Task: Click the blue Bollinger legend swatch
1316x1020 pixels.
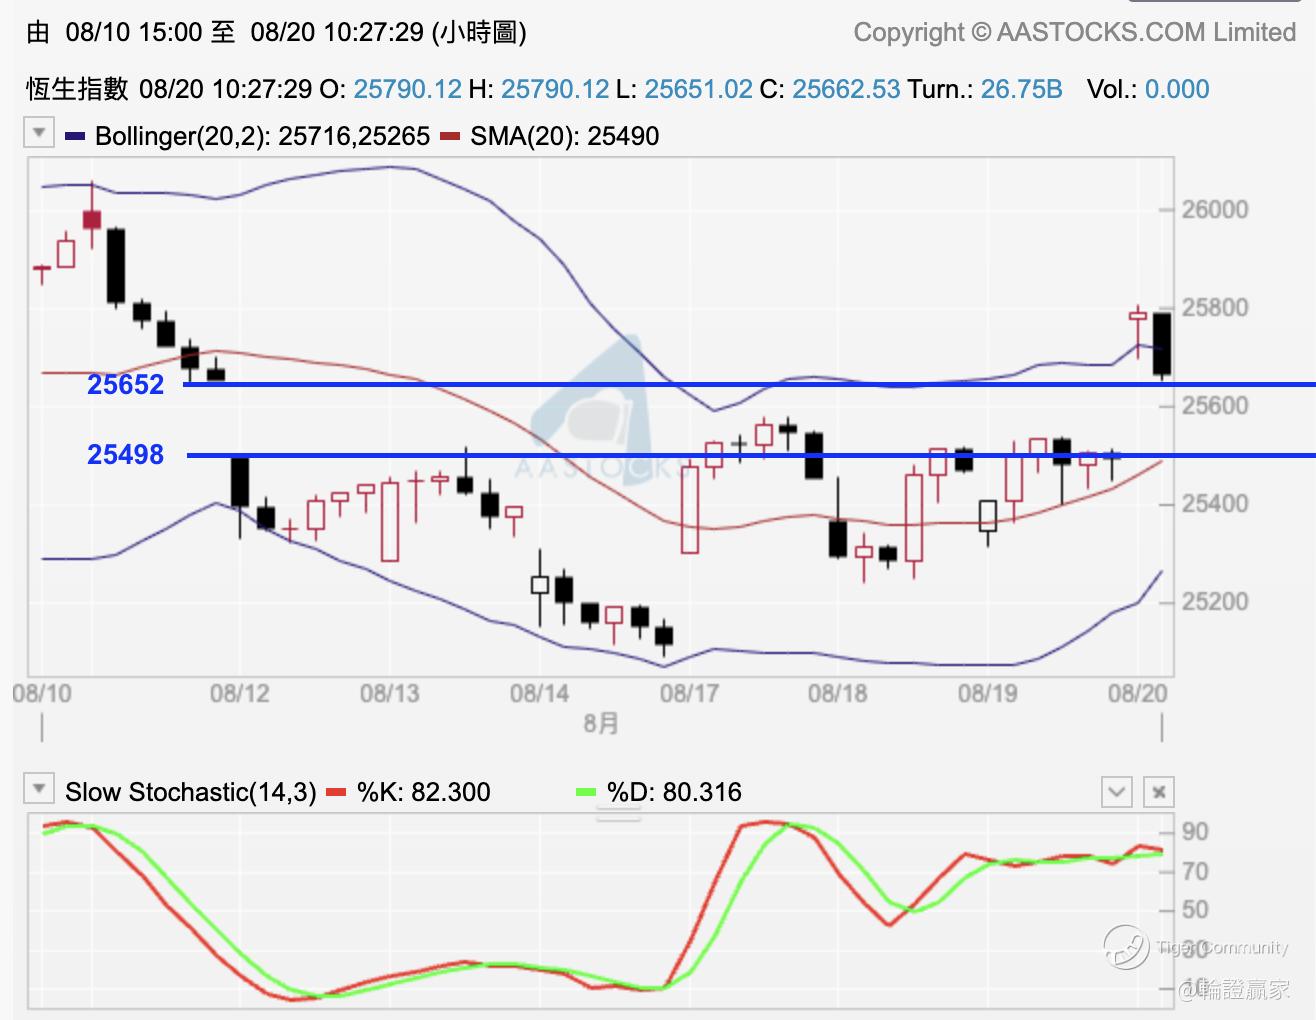Action: click(75, 136)
